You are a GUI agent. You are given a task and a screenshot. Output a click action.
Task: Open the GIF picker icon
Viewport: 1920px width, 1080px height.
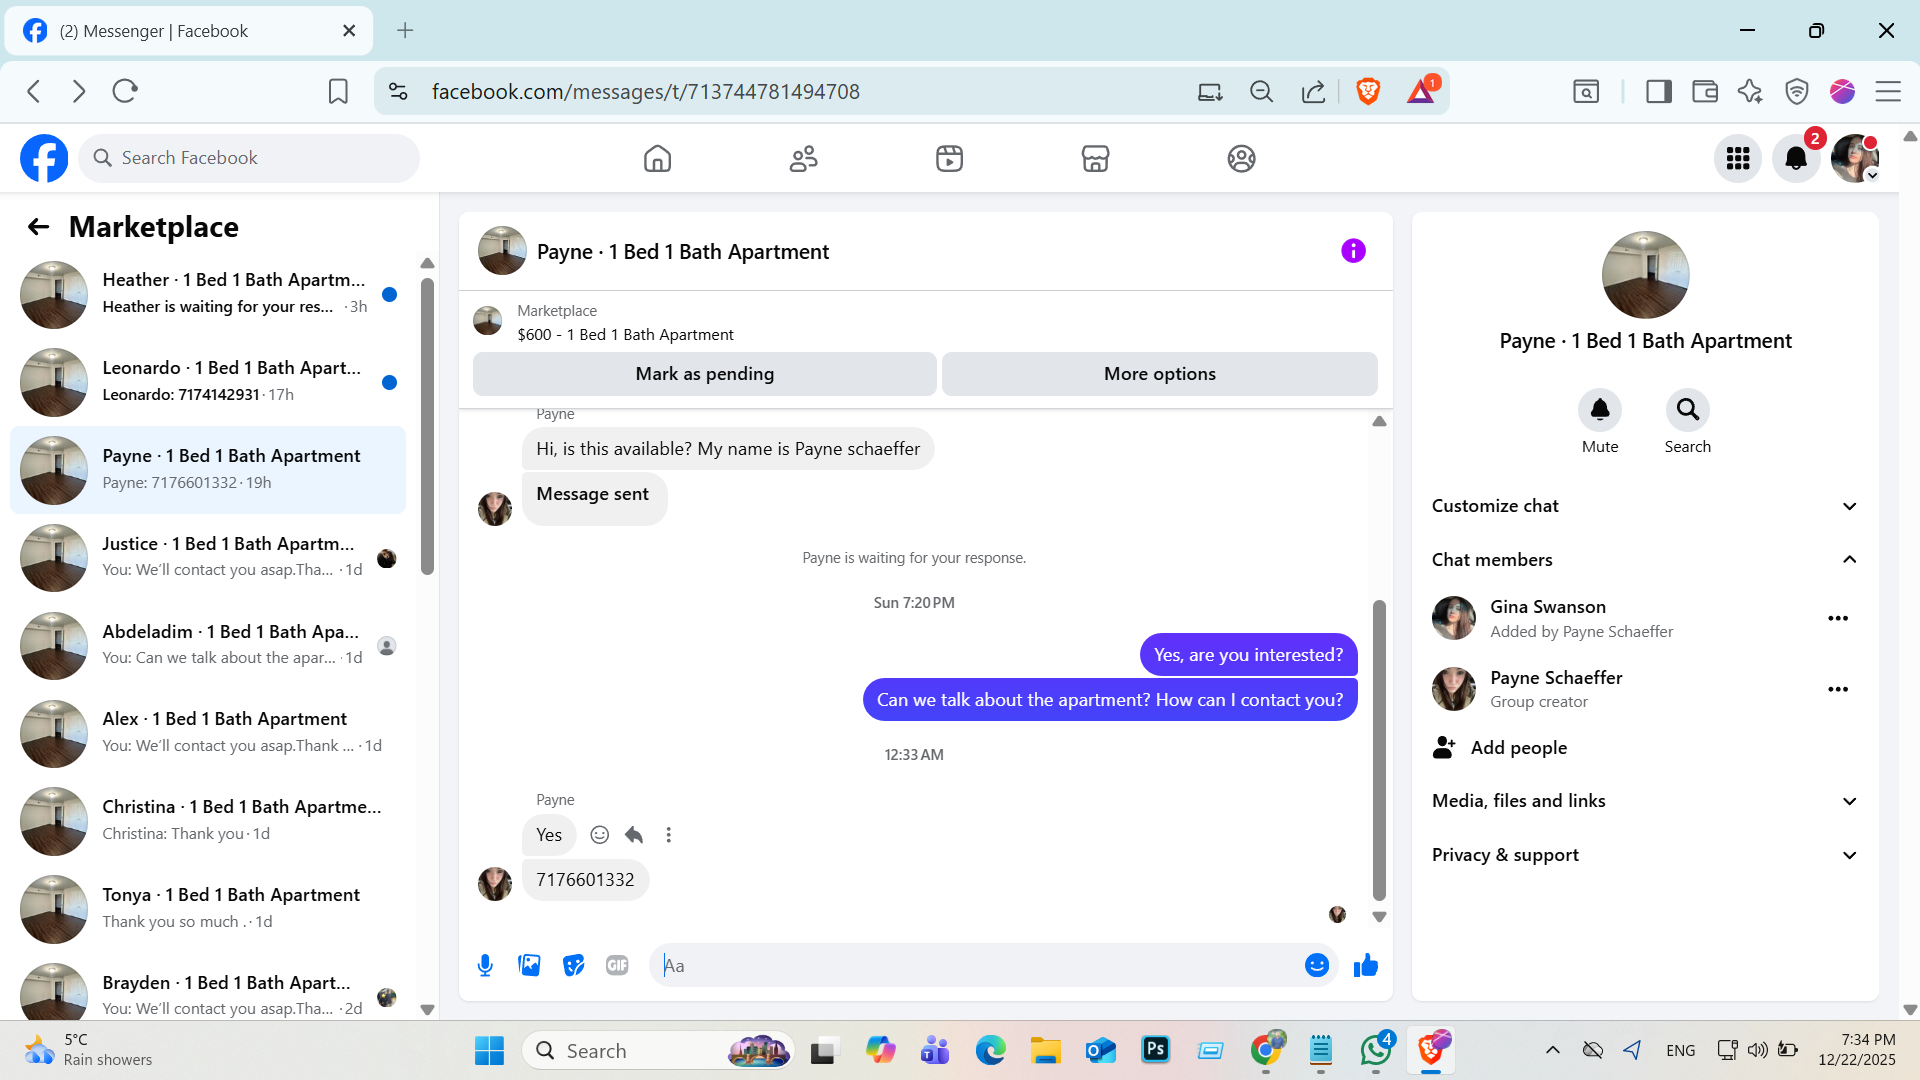pyautogui.click(x=617, y=965)
